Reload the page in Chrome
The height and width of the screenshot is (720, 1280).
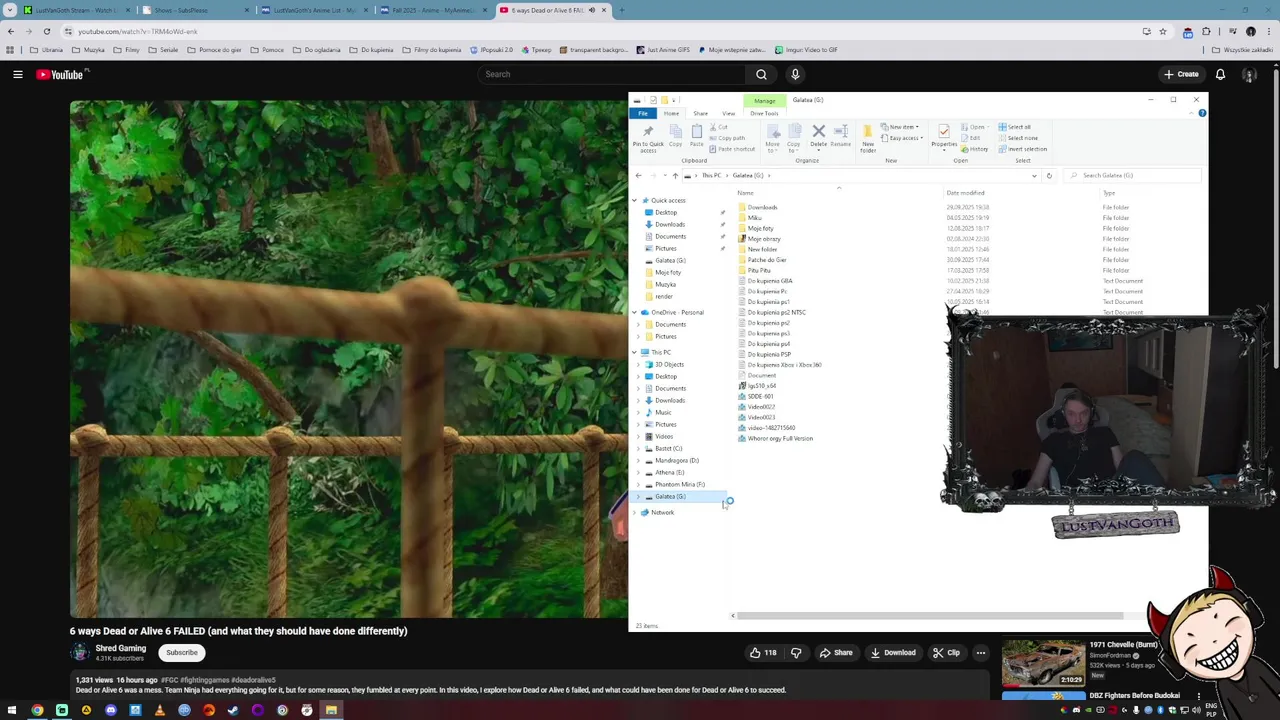pyautogui.click(x=46, y=31)
